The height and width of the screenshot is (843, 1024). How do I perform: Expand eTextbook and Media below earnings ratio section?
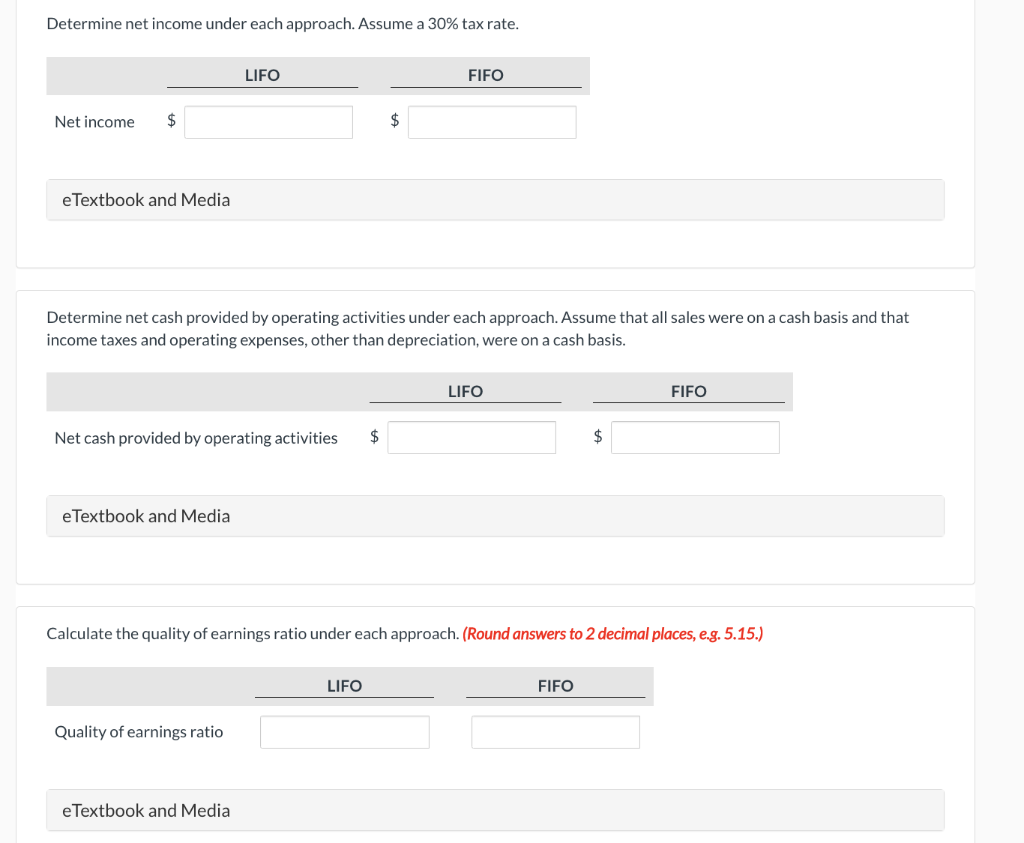tap(146, 810)
